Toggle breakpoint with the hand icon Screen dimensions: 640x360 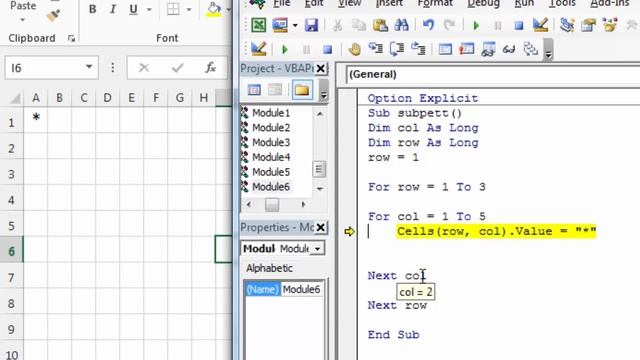tap(354, 49)
